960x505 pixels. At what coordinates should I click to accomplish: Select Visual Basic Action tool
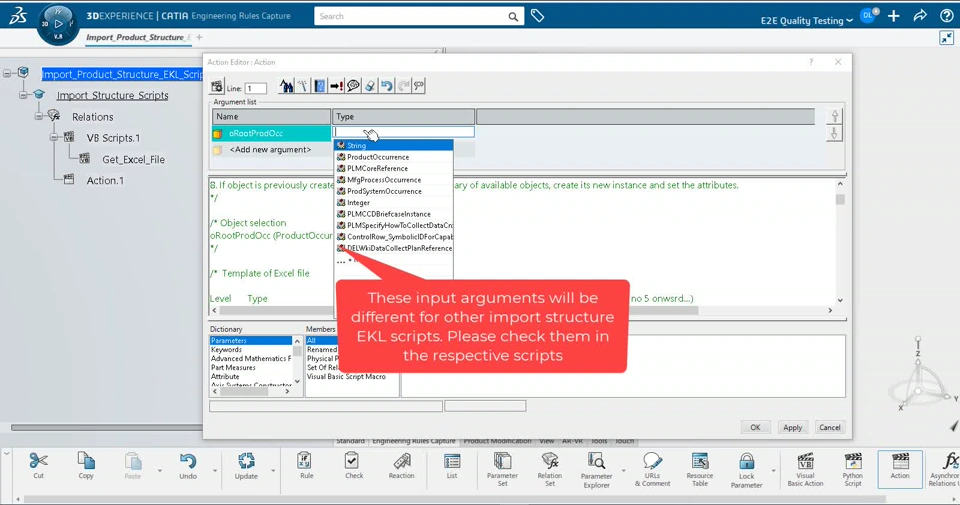(805, 461)
